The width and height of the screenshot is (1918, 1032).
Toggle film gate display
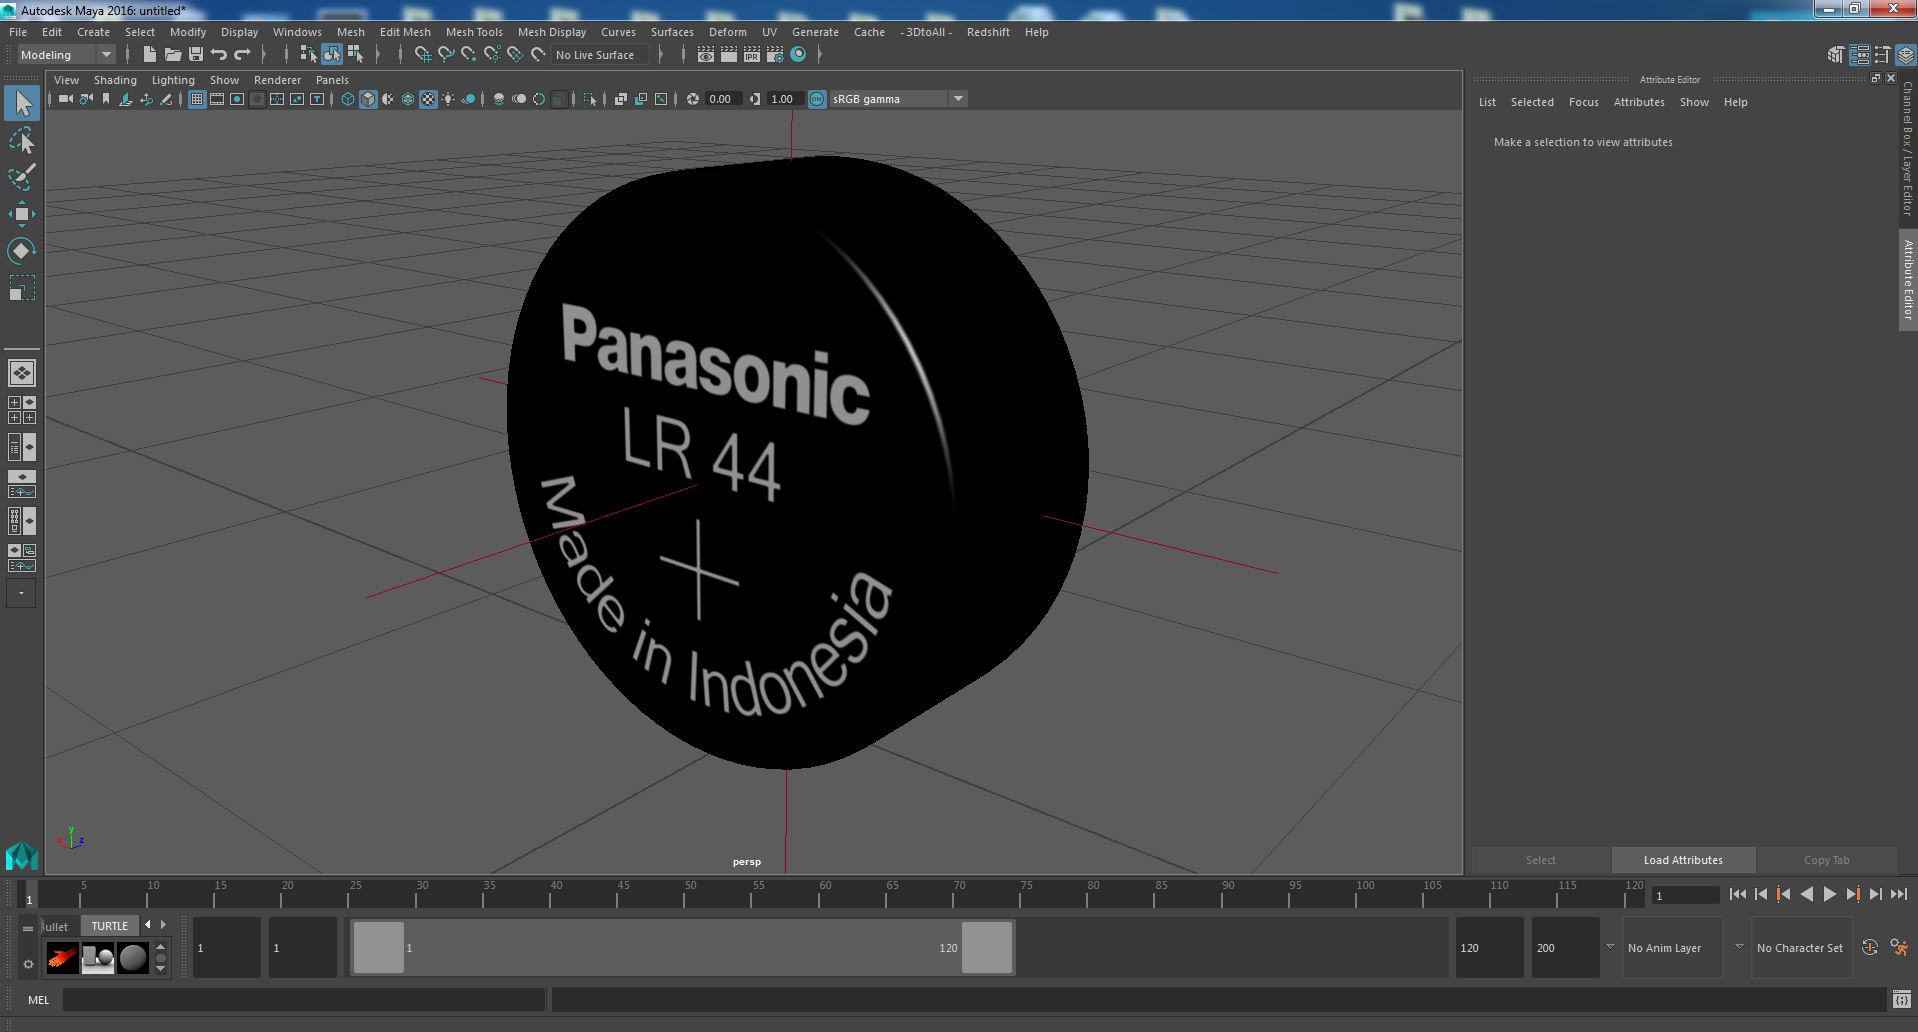click(x=217, y=99)
